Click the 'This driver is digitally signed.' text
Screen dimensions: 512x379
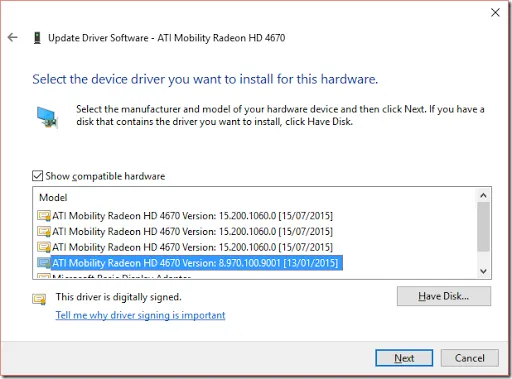point(119,297)
